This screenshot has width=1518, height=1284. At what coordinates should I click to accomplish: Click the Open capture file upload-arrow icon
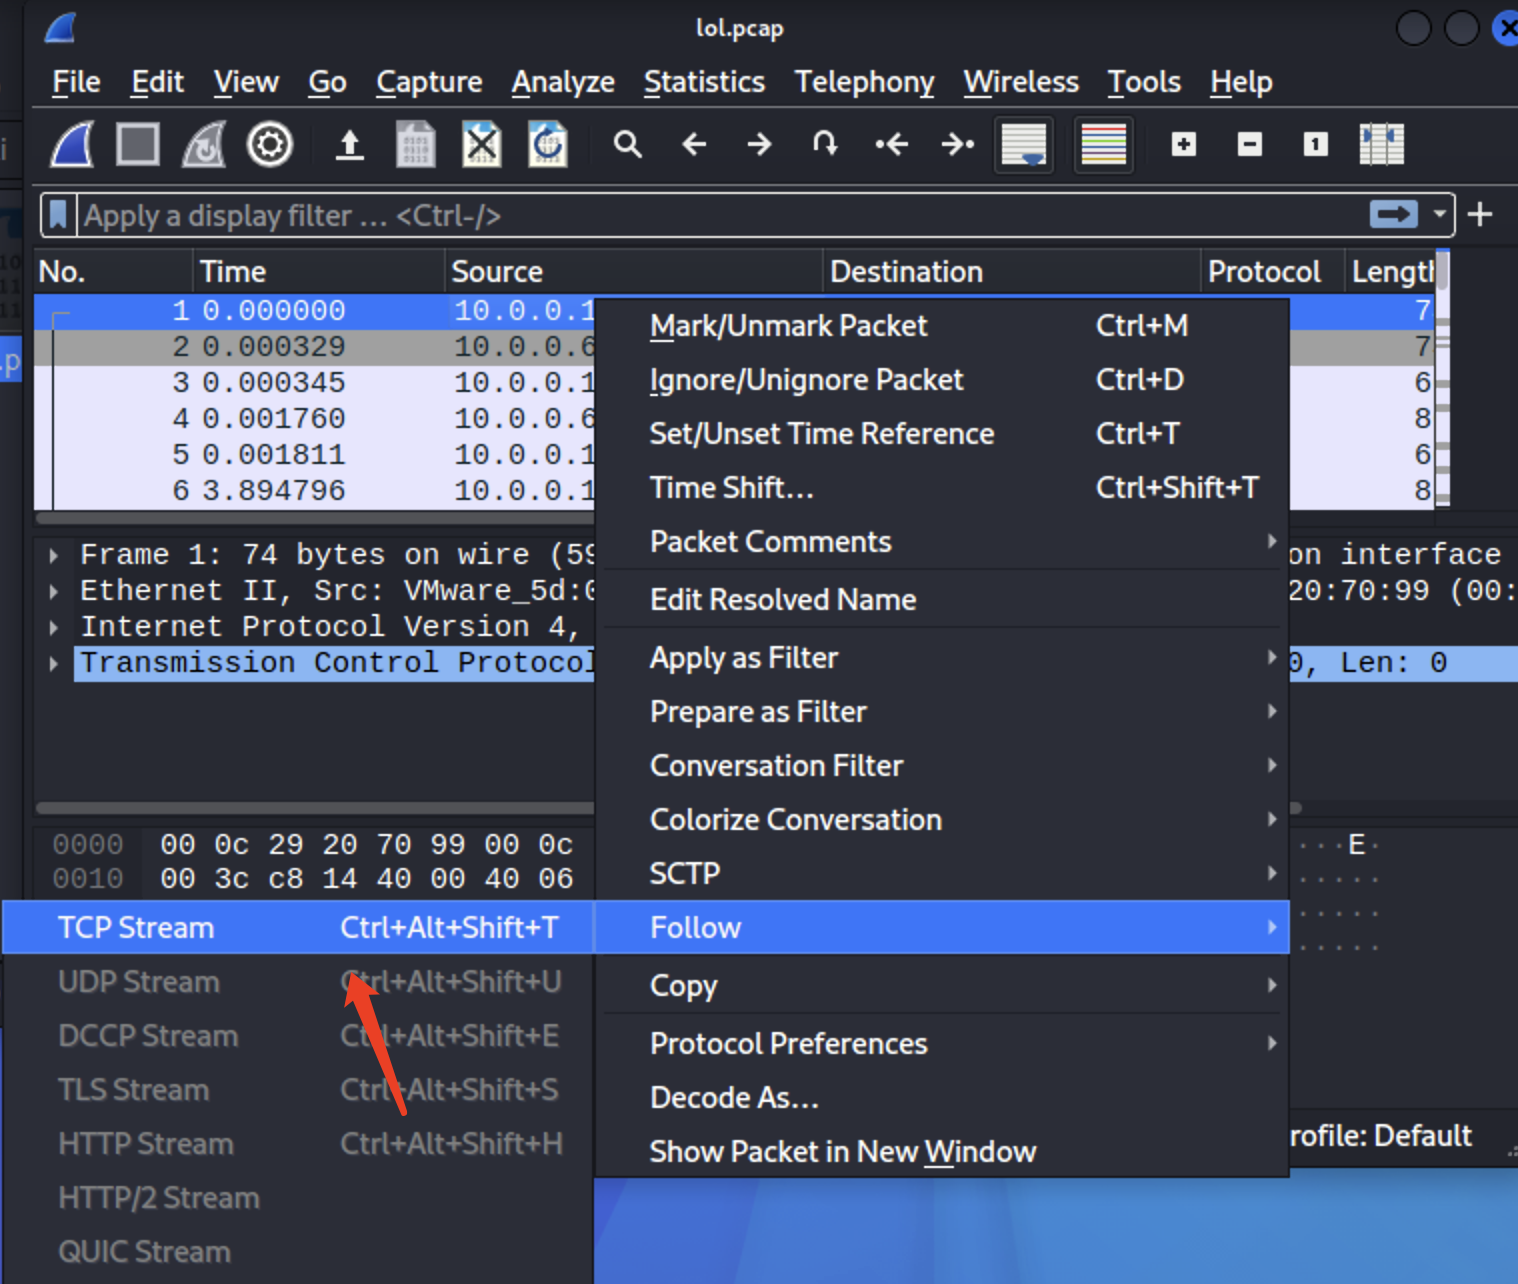click(x=349, y=145)
